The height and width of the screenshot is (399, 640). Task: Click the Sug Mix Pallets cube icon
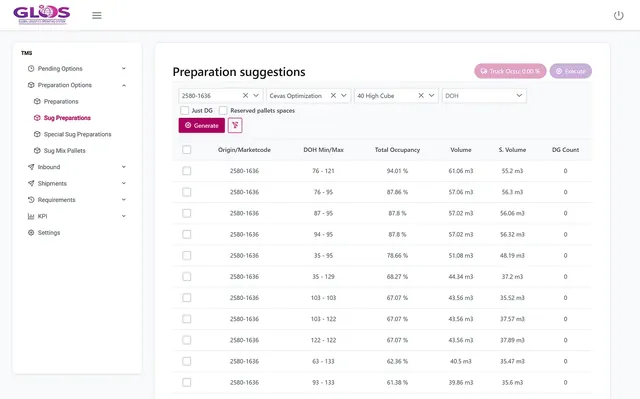point(37,150)
